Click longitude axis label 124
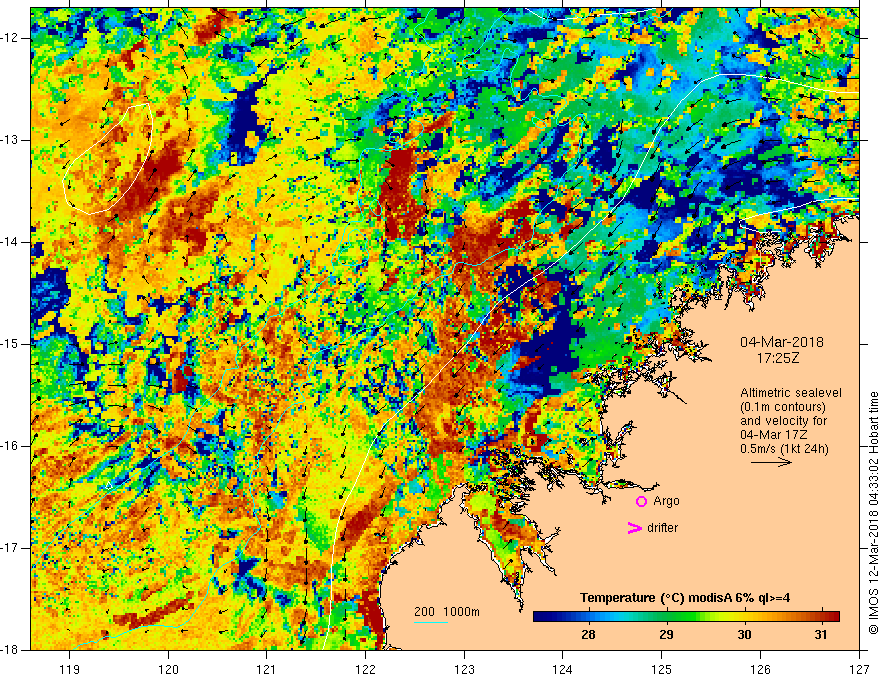This screenshot has height=680, width=880. 563,669
